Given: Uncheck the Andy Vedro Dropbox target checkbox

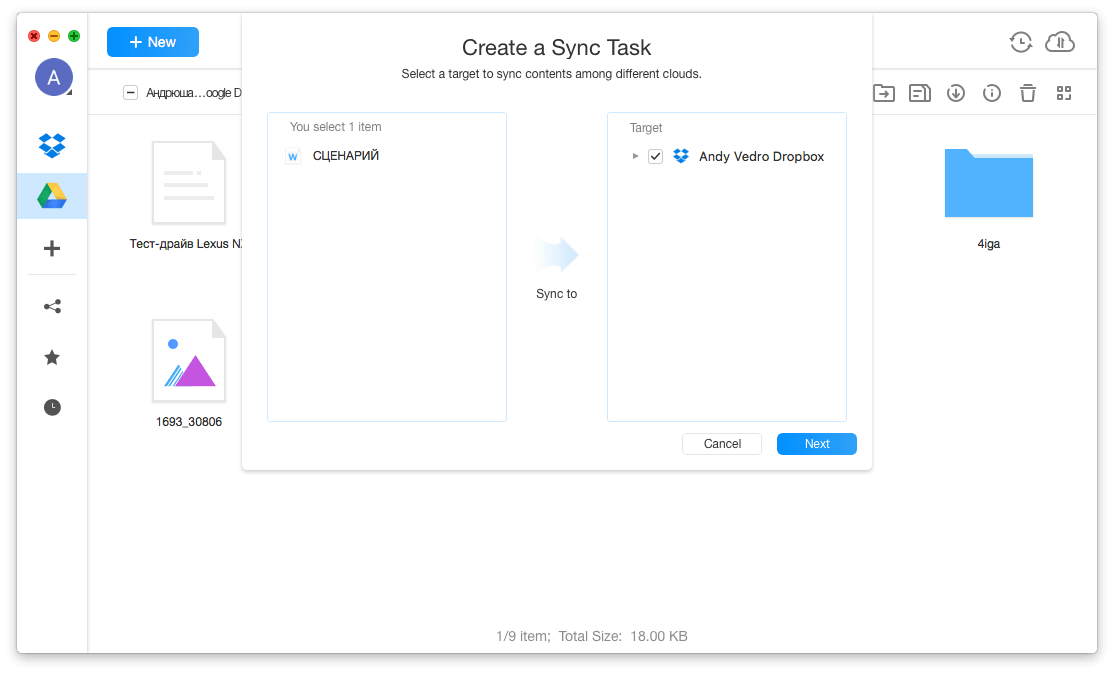Looking at the screenshot, I should pos(656,157).
